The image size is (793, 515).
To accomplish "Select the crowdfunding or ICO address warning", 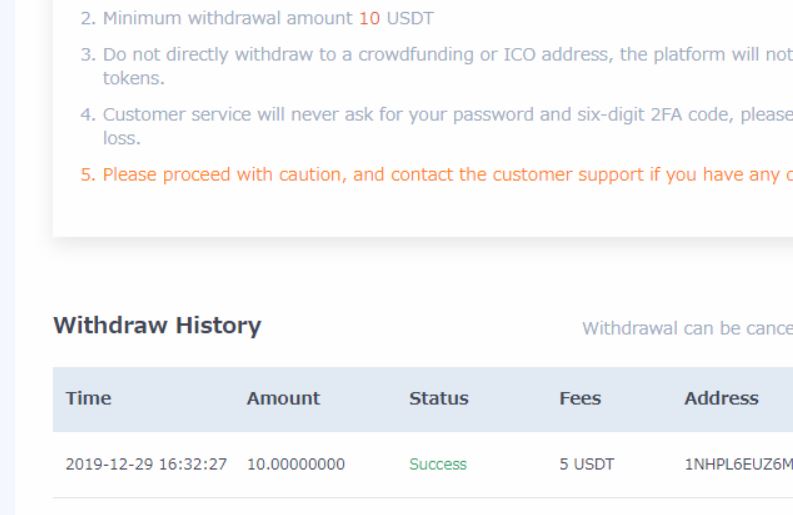I will click(x=436, y=66).
